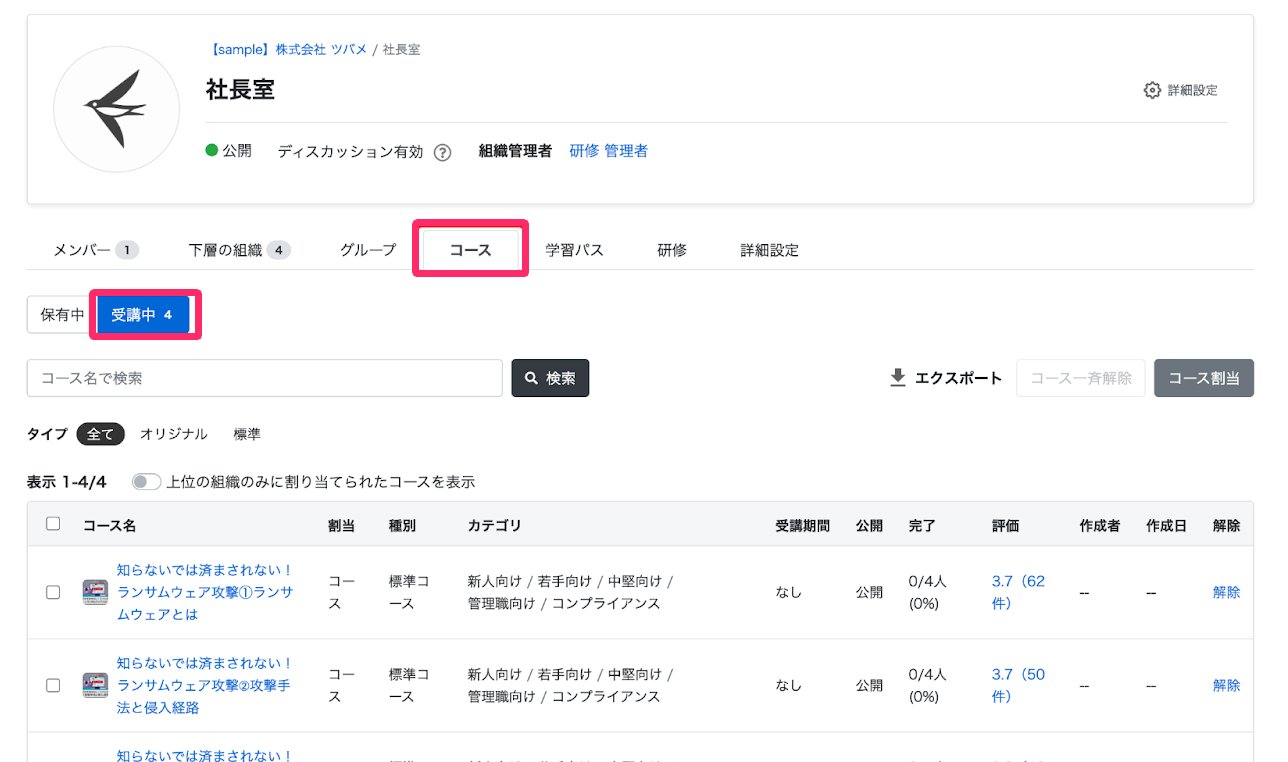The height and width of the screenshot is (762, 1288).
Task: Open the 研修 管理者 administrator link
Action: coord(608,151)
